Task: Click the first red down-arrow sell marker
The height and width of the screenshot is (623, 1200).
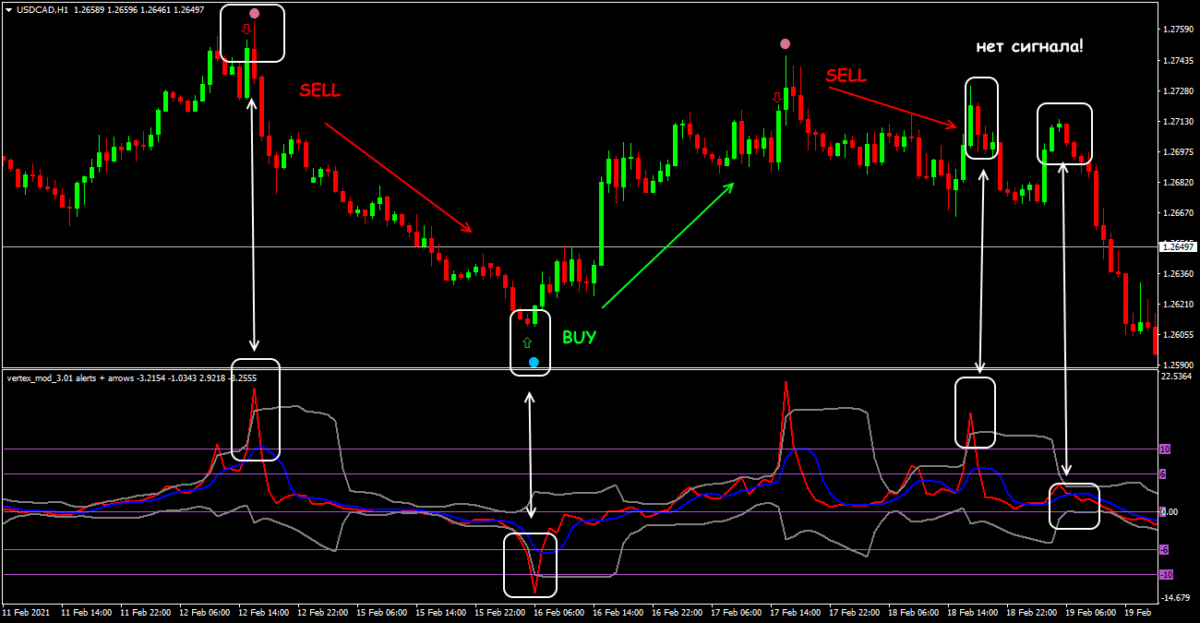Action: pos(247,30)
